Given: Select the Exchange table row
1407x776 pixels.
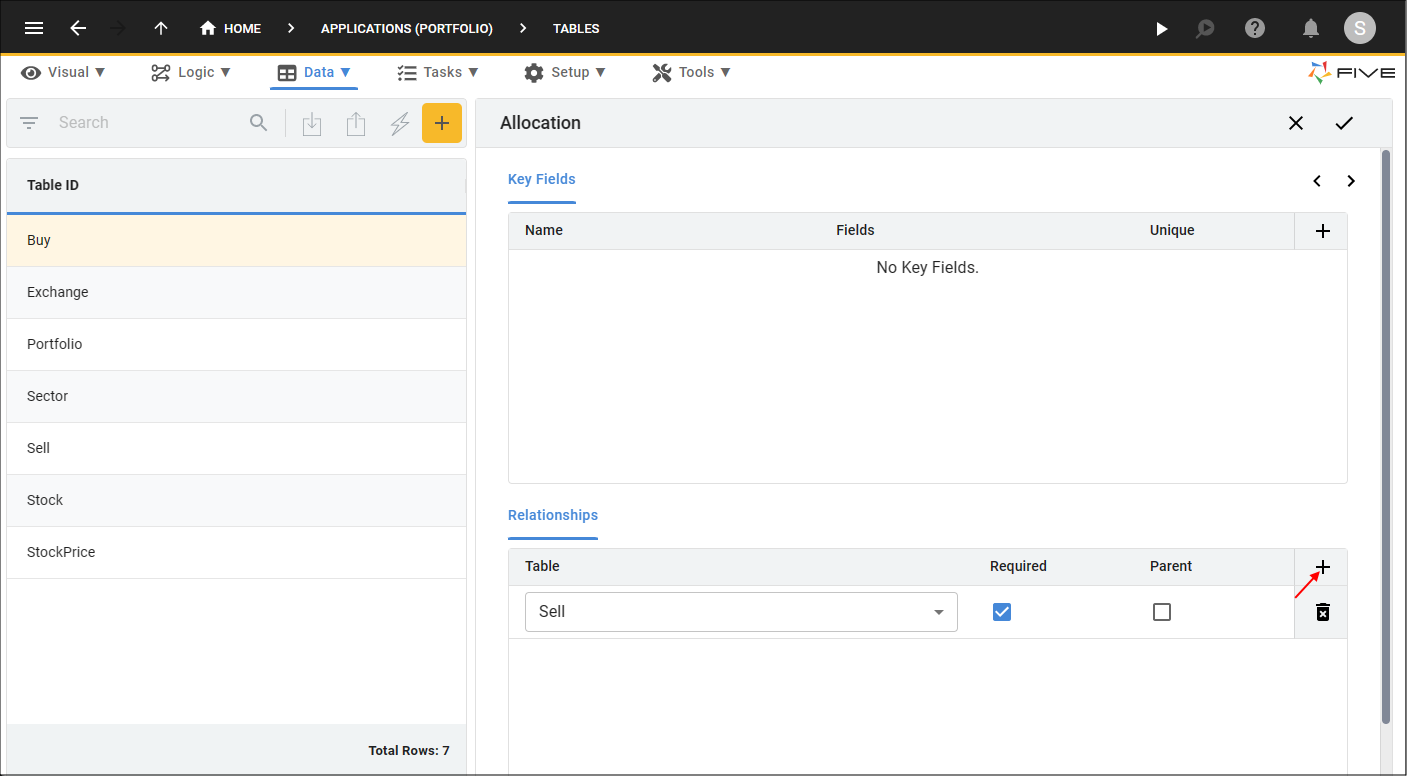Looking at the screenshot, I should point(236,292).
